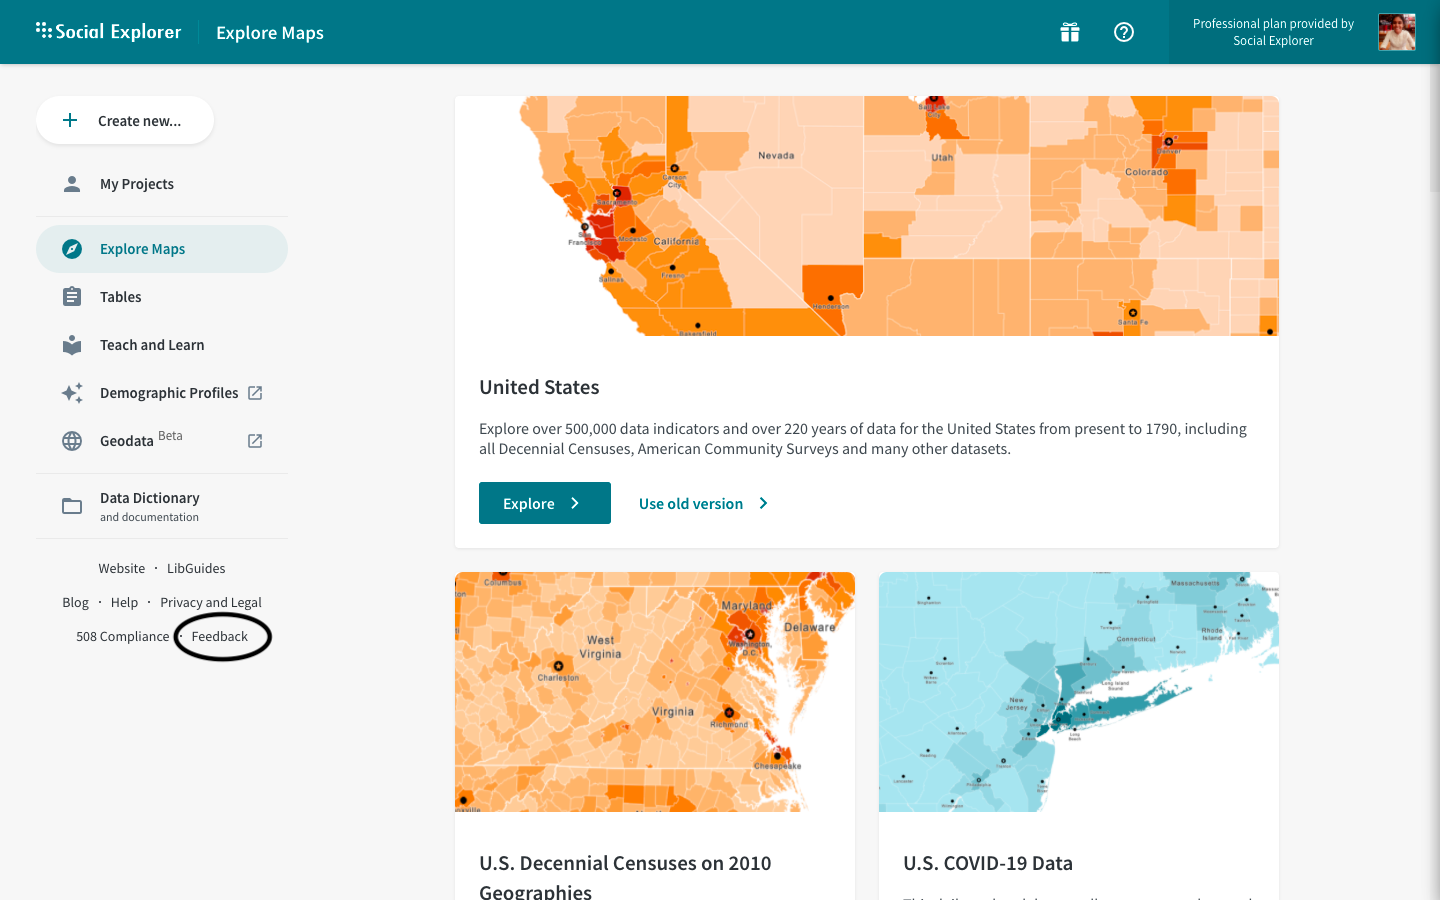This screenshot has height=900, width=1440.
Task: Click the U.S. Decennial Censuses map thumbnail
Action: (655, 692)
